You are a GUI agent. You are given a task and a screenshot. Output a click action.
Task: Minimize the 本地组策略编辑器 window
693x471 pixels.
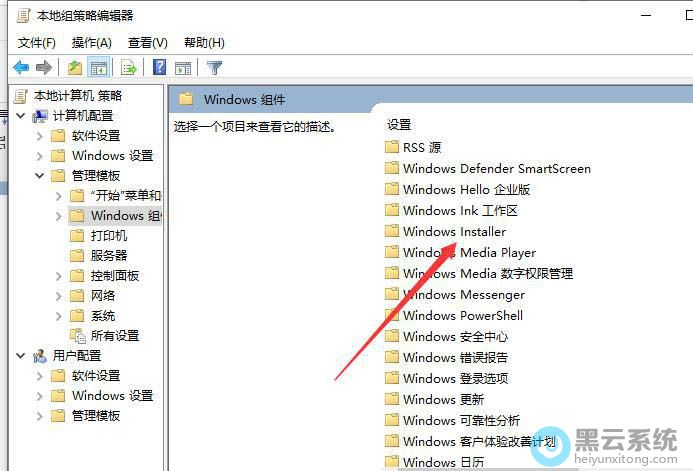point(646,15)
